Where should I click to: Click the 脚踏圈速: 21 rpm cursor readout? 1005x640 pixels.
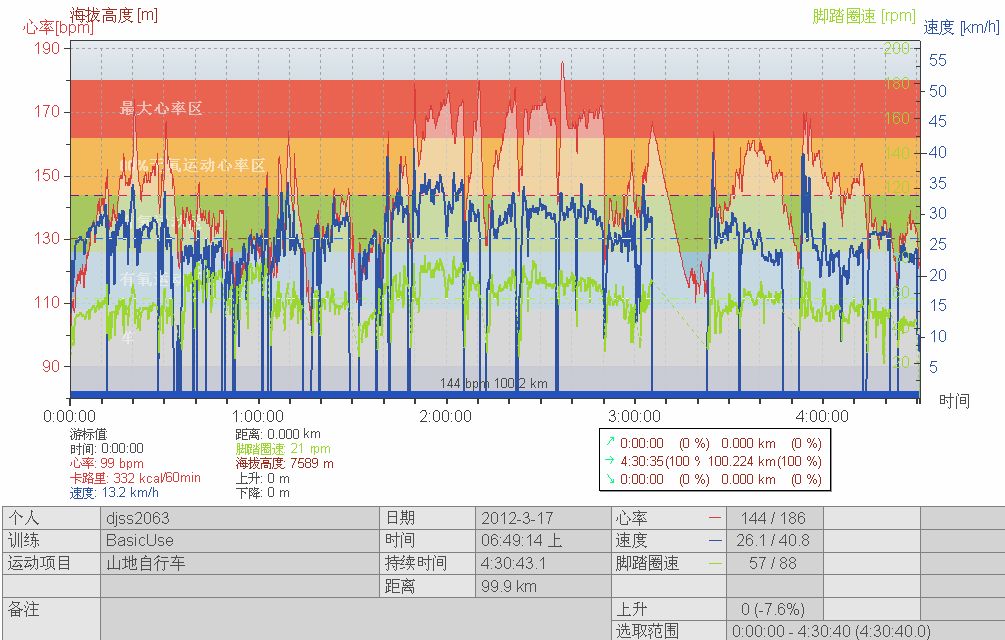(283, 448)
